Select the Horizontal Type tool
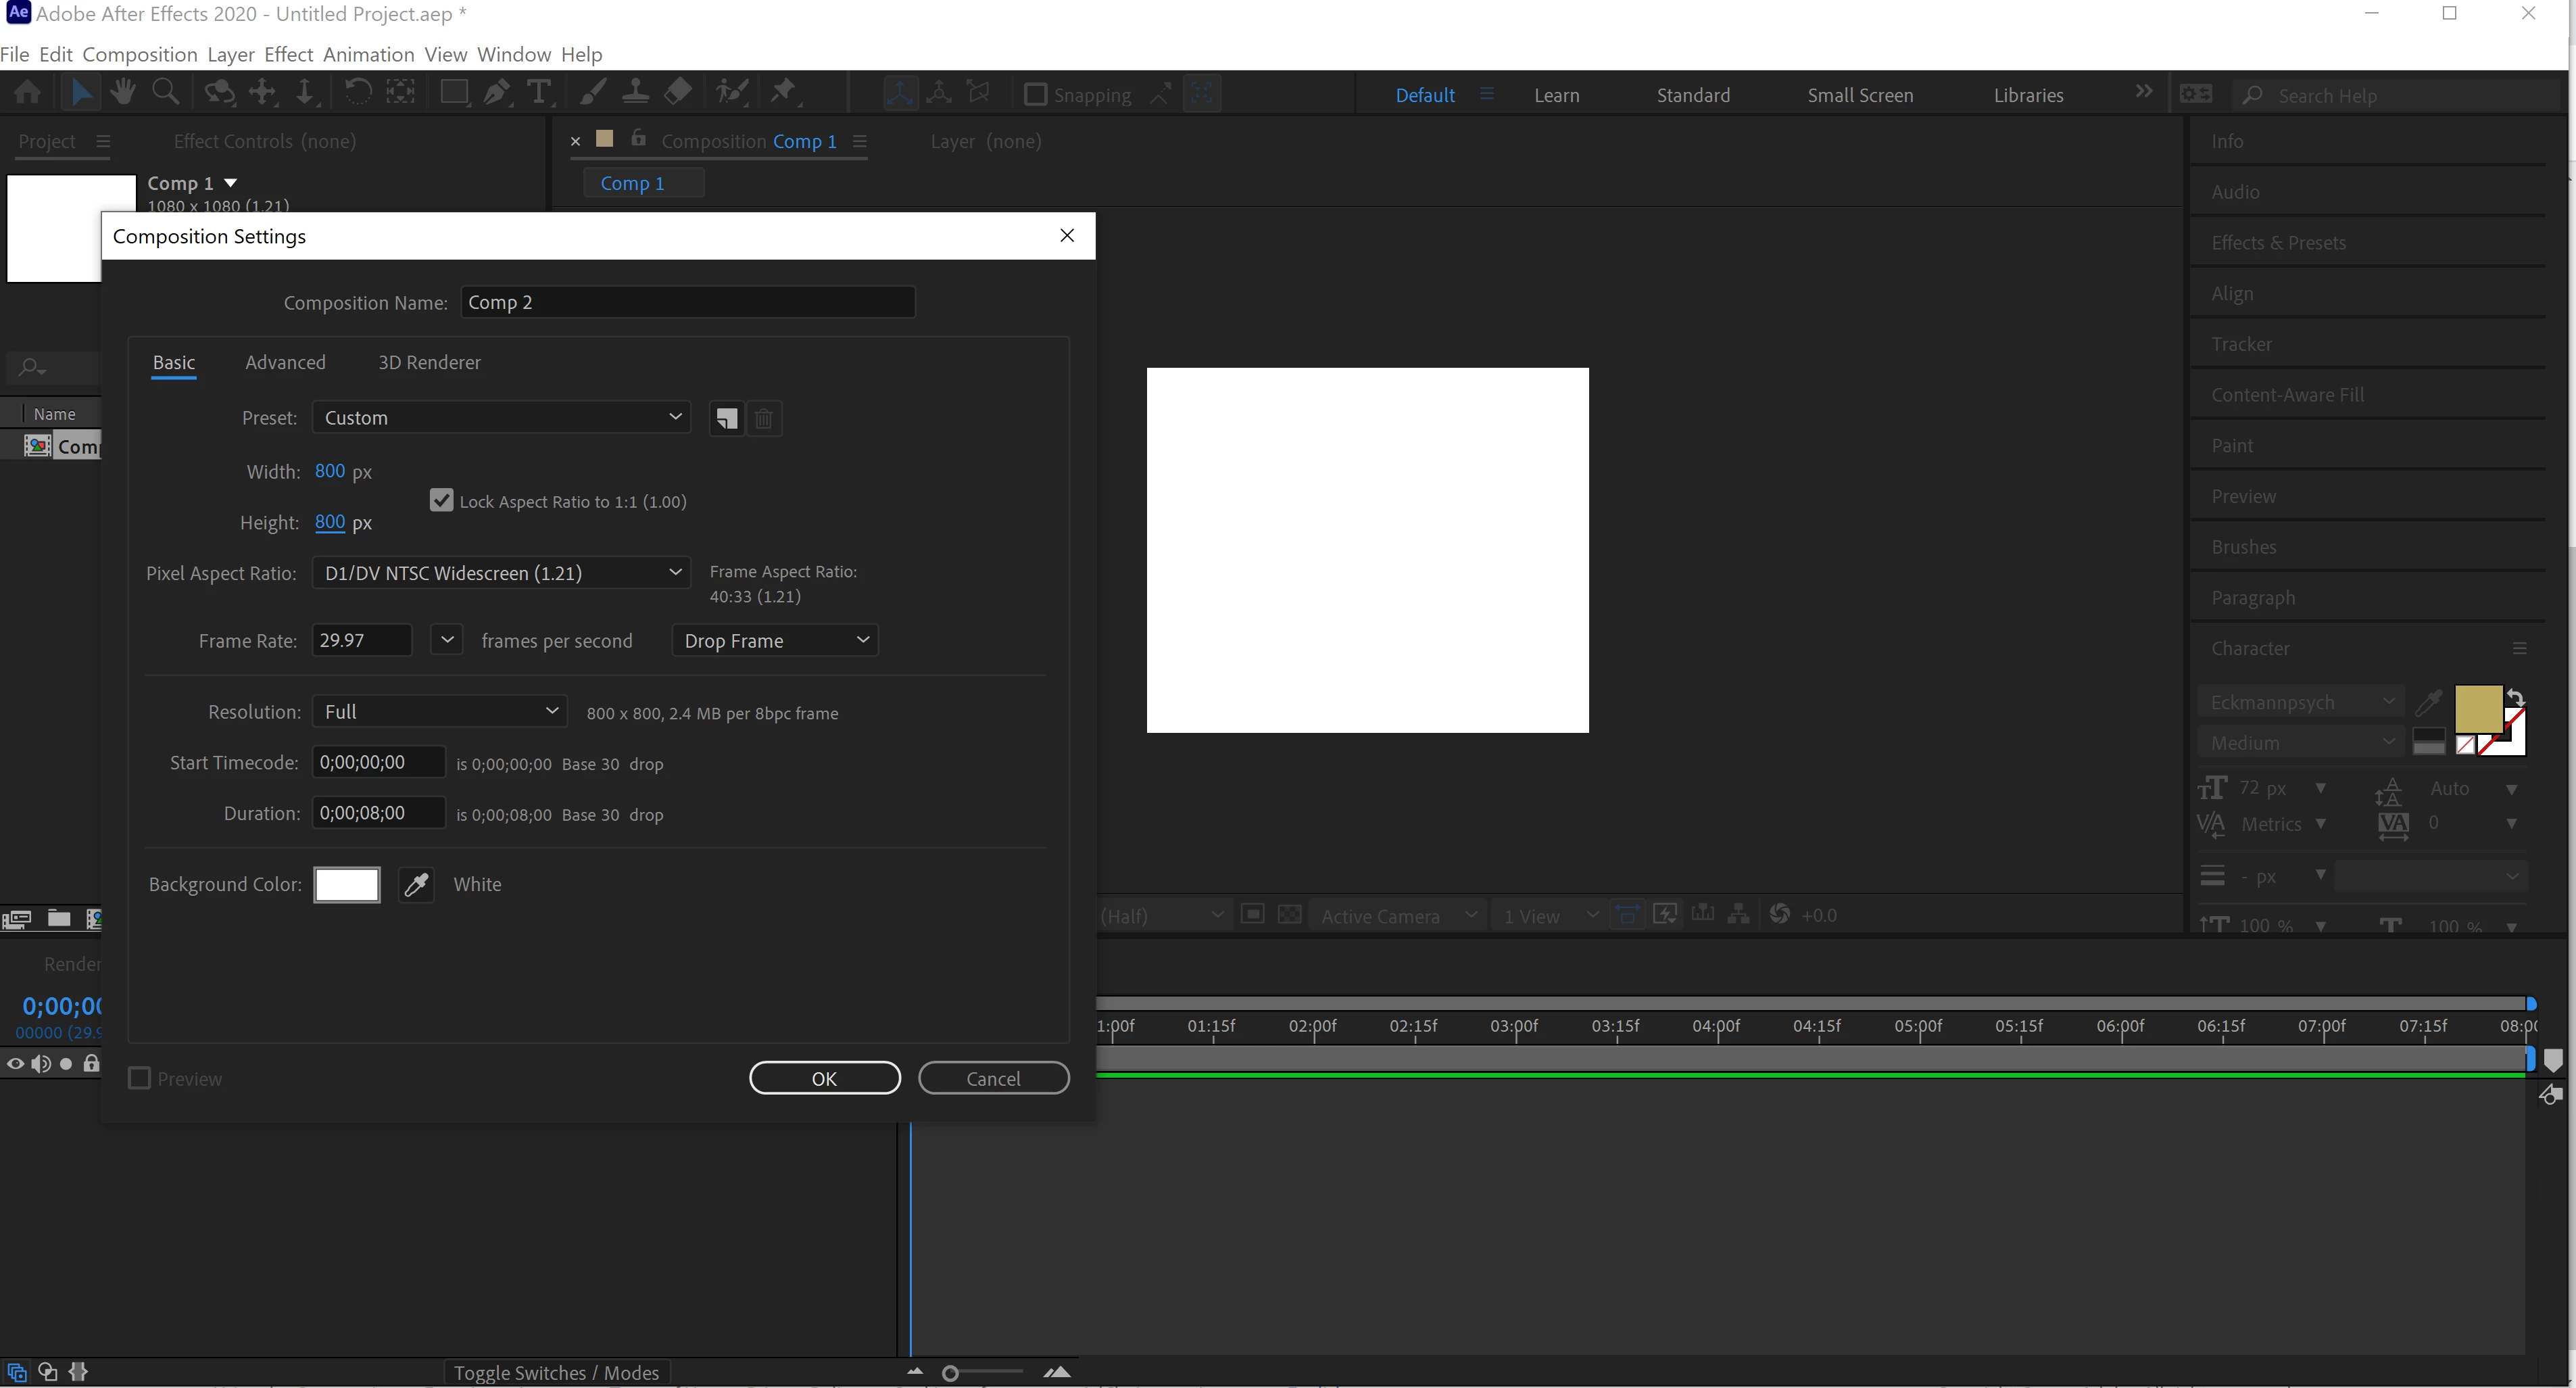This screenshot has height=1388, width=2576. point(538,93)
